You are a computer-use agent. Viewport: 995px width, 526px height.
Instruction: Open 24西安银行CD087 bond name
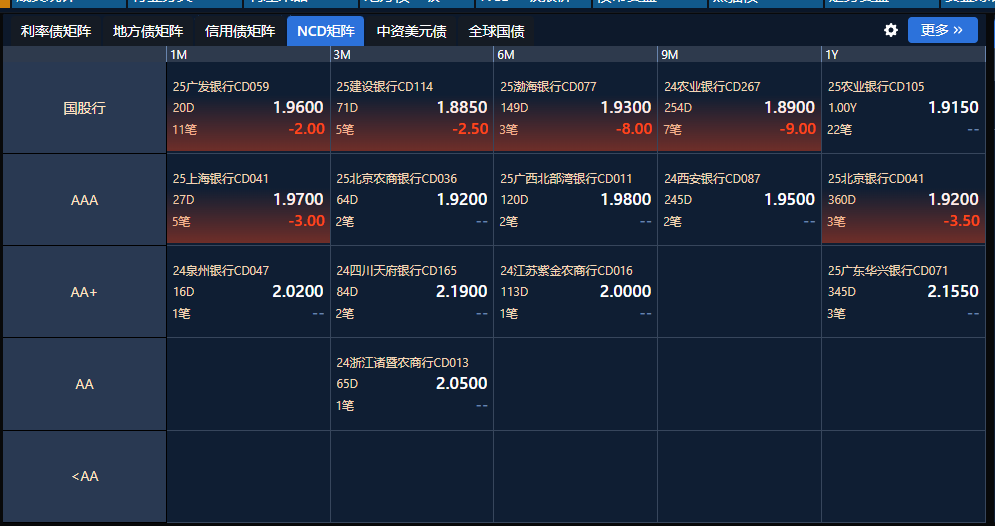[712, 178]
